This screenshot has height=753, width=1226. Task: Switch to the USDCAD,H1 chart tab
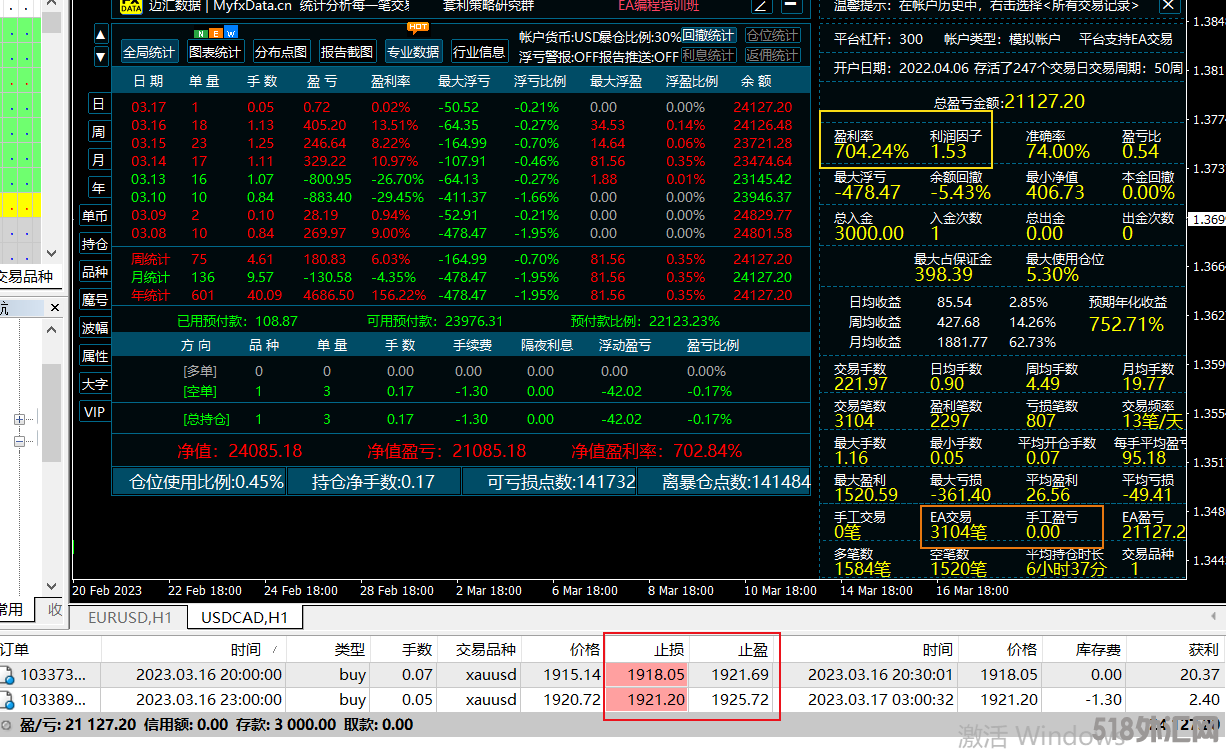[245, 618]
